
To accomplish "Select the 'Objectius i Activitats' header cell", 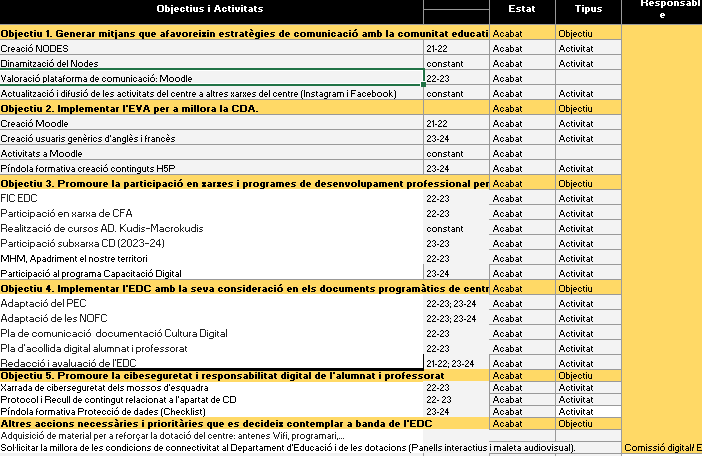I will tap(211, 8).
